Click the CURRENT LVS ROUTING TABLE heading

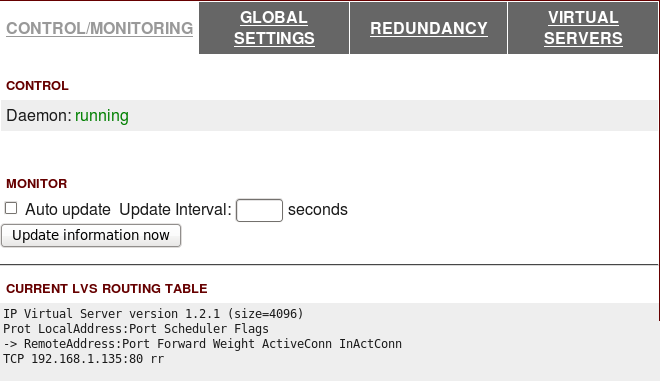pyautogui.click(x=106, y=288)
